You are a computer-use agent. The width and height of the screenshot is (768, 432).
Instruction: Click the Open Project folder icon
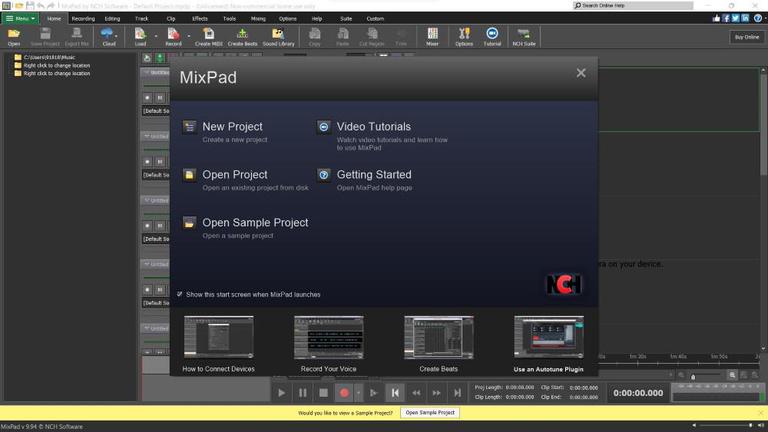[x=189, y=175]
